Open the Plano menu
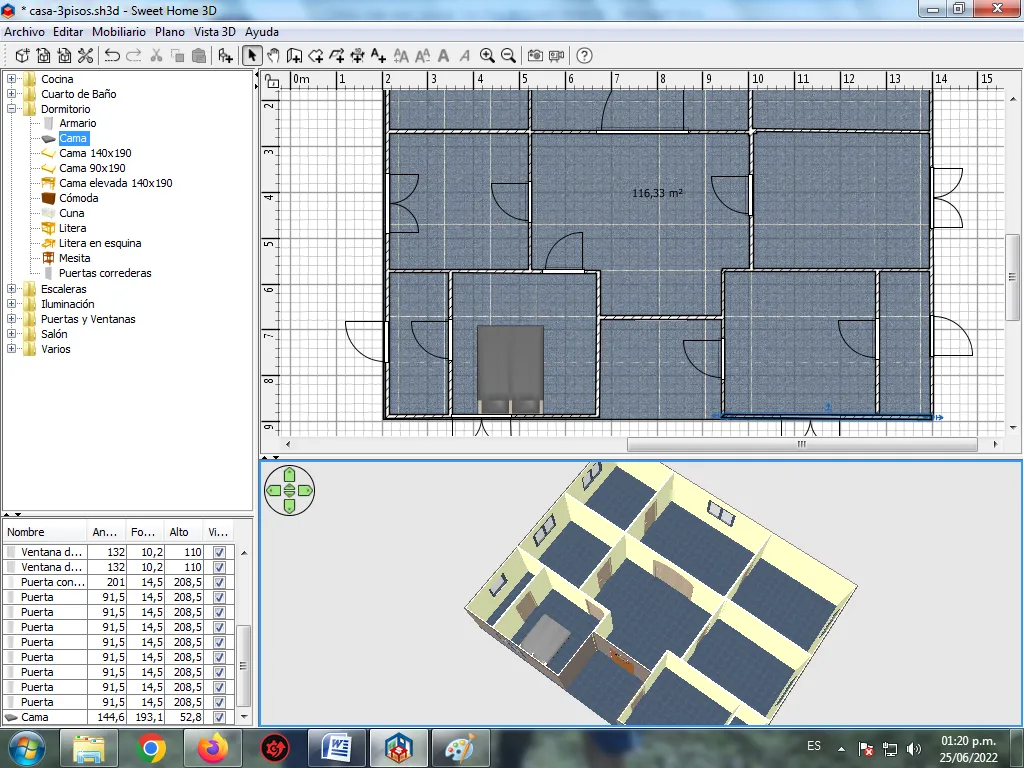Screen dimensions: 1024x768 170,32
